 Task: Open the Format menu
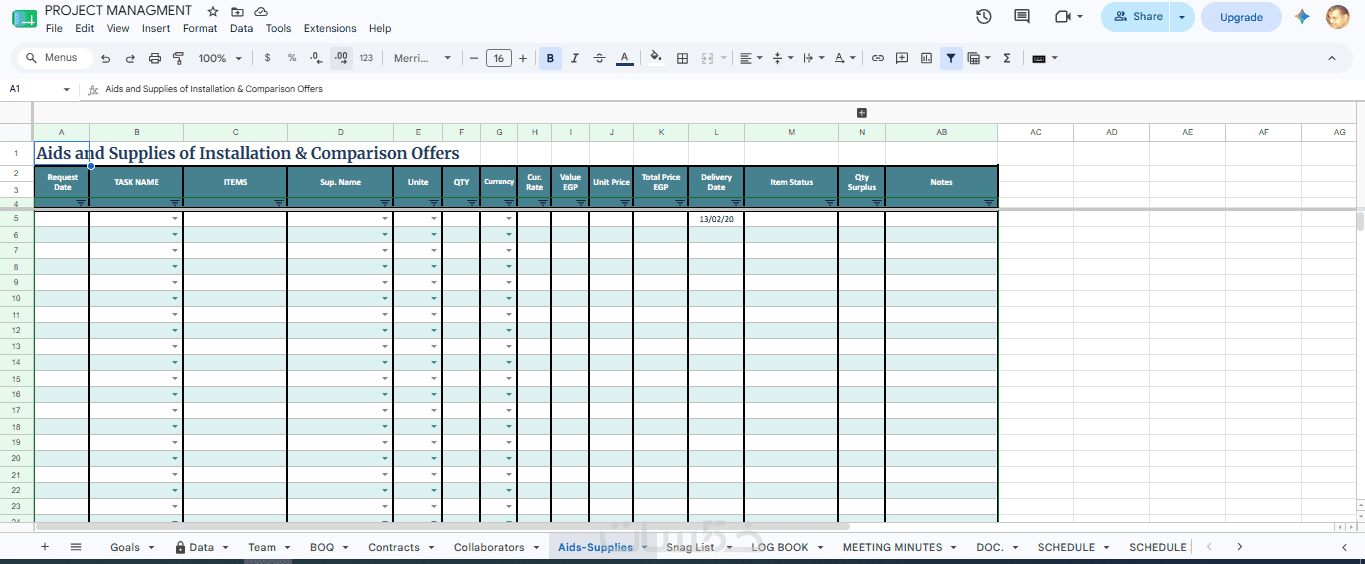[x=200, y=29]
